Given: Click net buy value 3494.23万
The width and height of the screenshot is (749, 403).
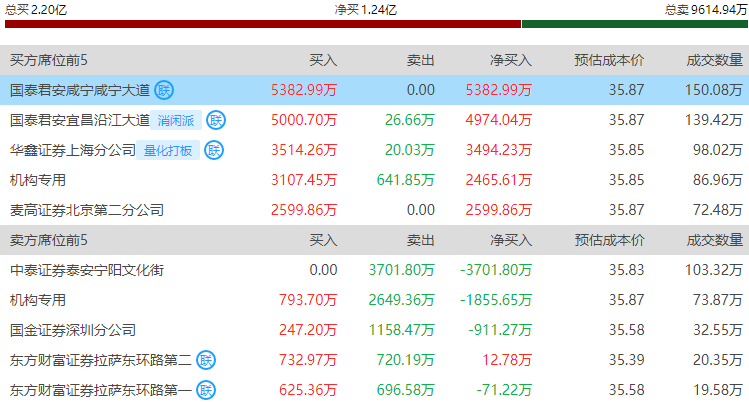Looking at the screenshot, I should click(x=499, y=150).
